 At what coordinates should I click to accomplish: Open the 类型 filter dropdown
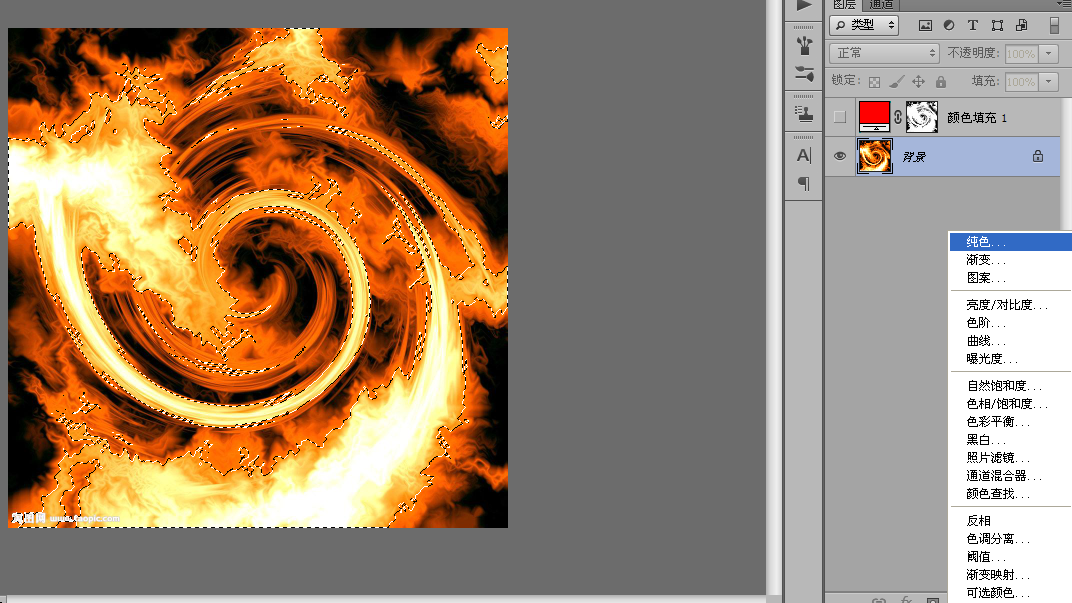coord(864,25)
